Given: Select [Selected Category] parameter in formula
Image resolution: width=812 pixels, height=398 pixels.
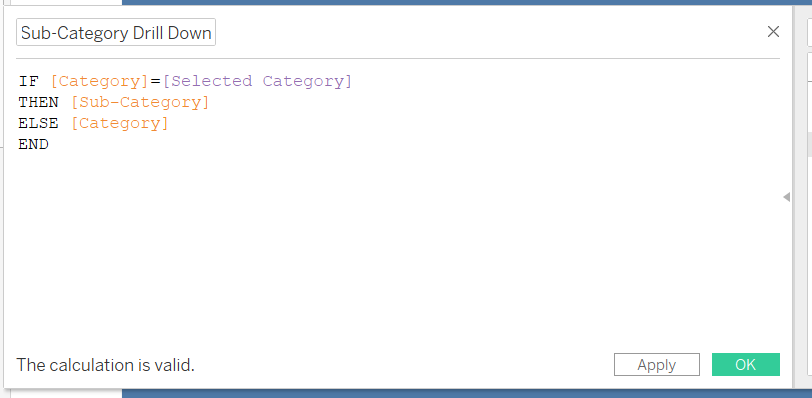Looking at the screenshot, I should click(257, 81).
